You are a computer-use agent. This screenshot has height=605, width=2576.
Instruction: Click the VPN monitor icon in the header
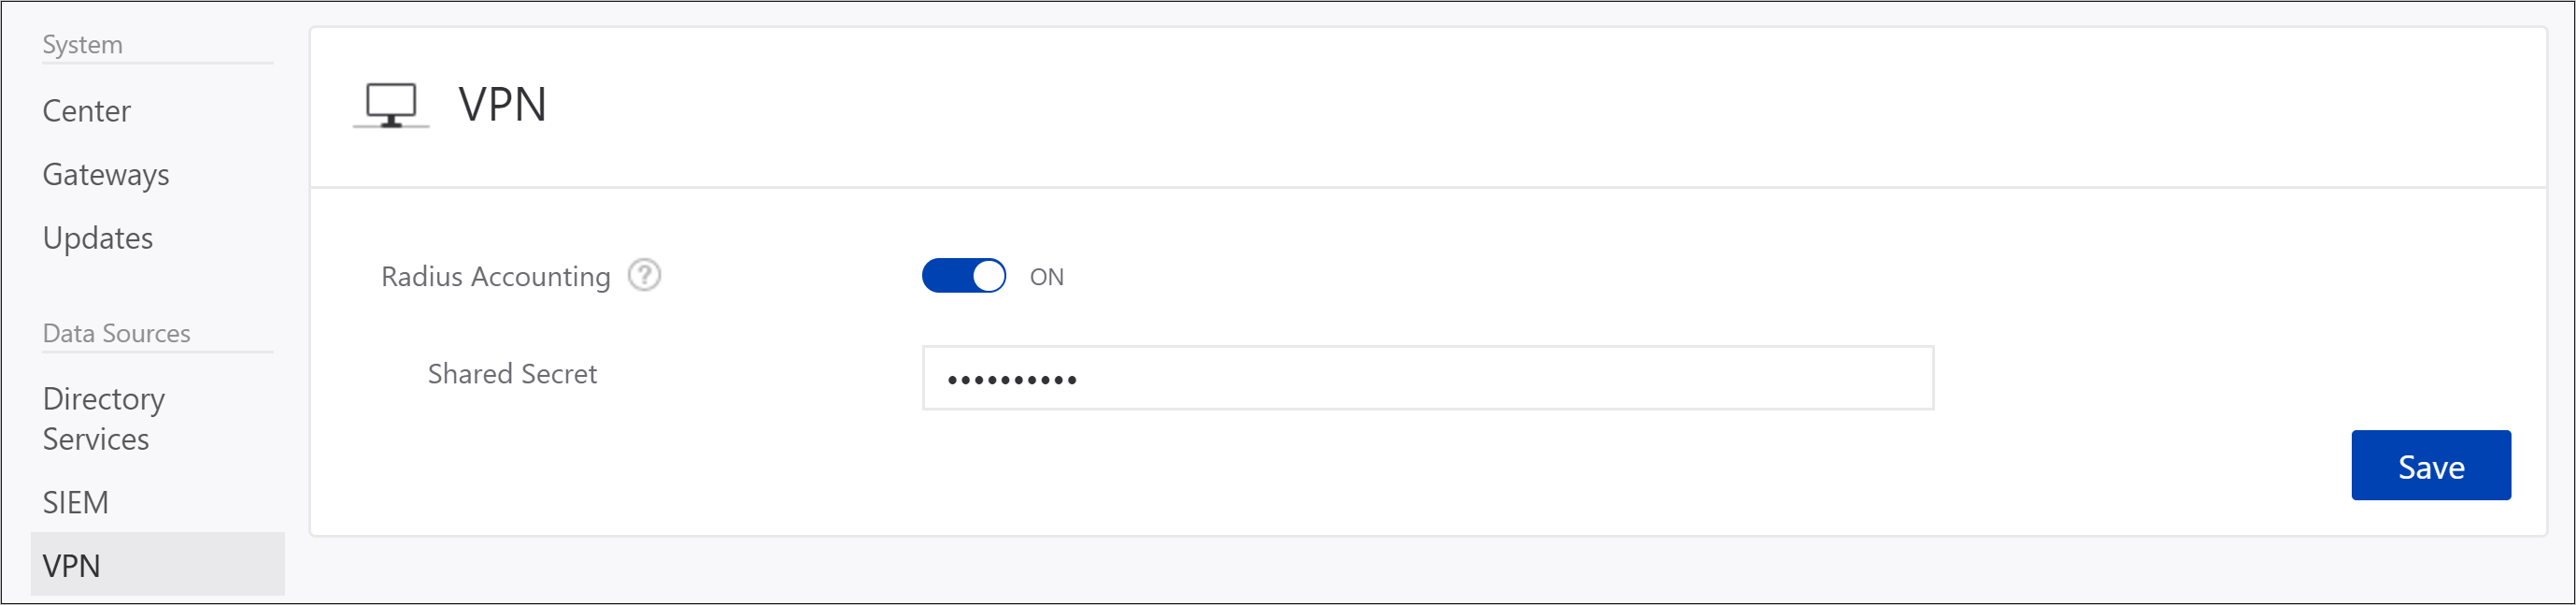[x=391, y=104]
